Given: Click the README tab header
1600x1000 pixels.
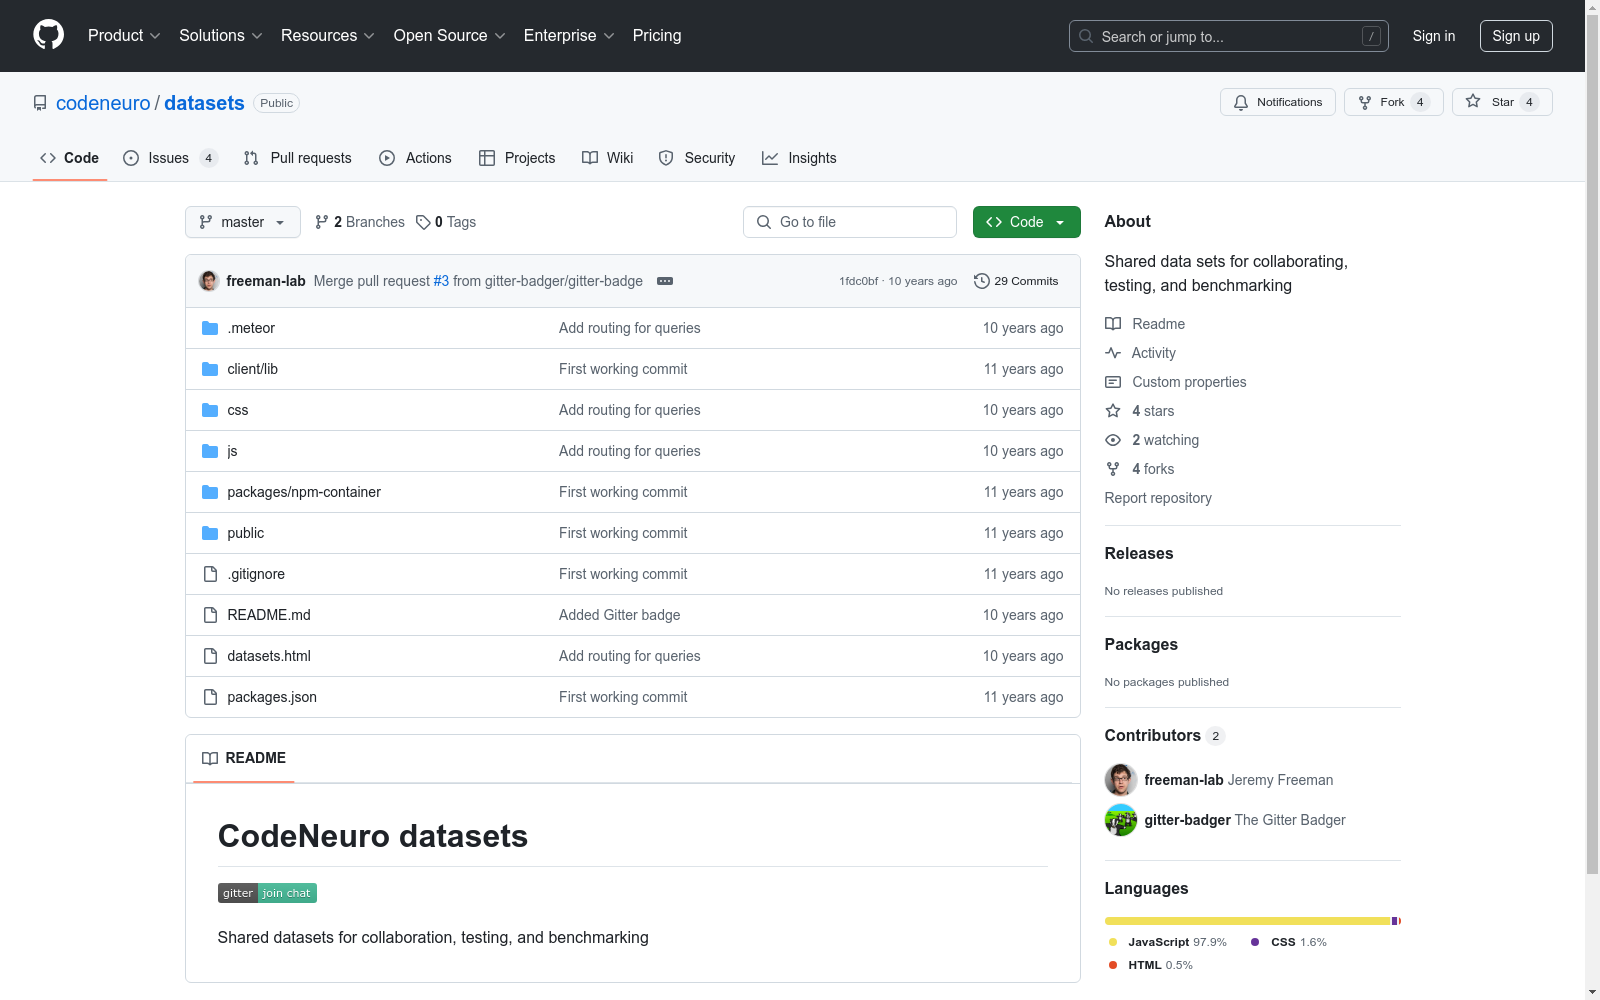Looking at the screenshot, I should [244, 758].
